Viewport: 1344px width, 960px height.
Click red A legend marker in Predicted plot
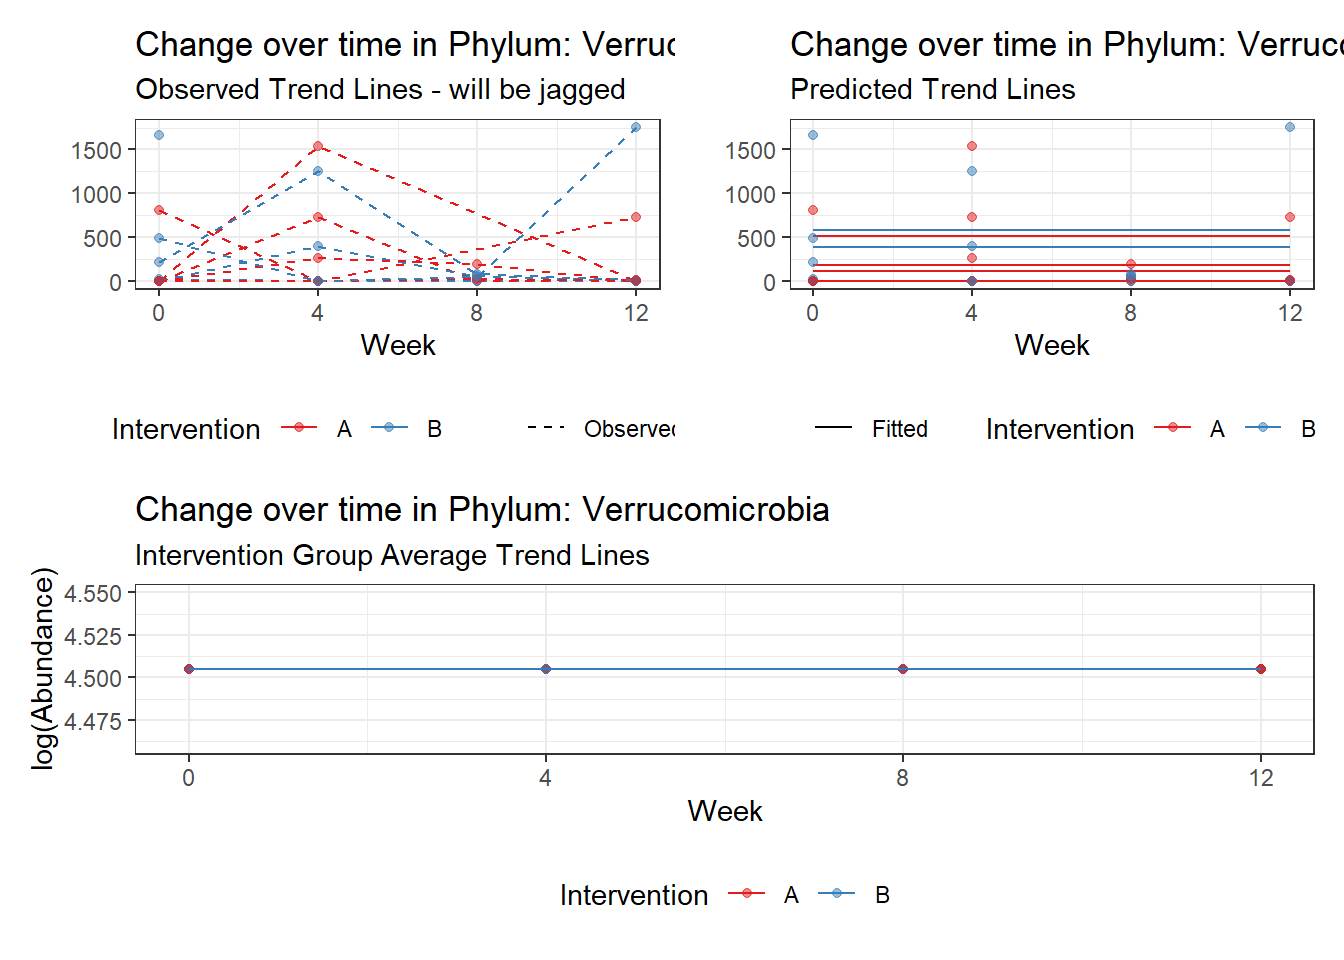point(1172,428)
